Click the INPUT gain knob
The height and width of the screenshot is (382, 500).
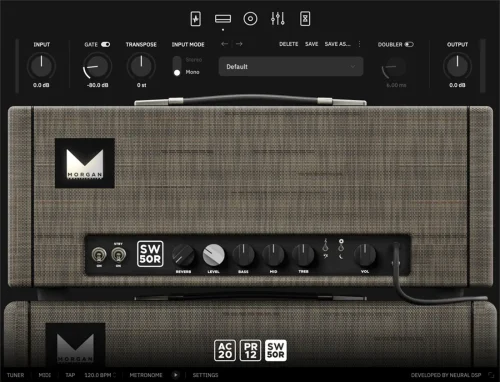tap(41, 66)
